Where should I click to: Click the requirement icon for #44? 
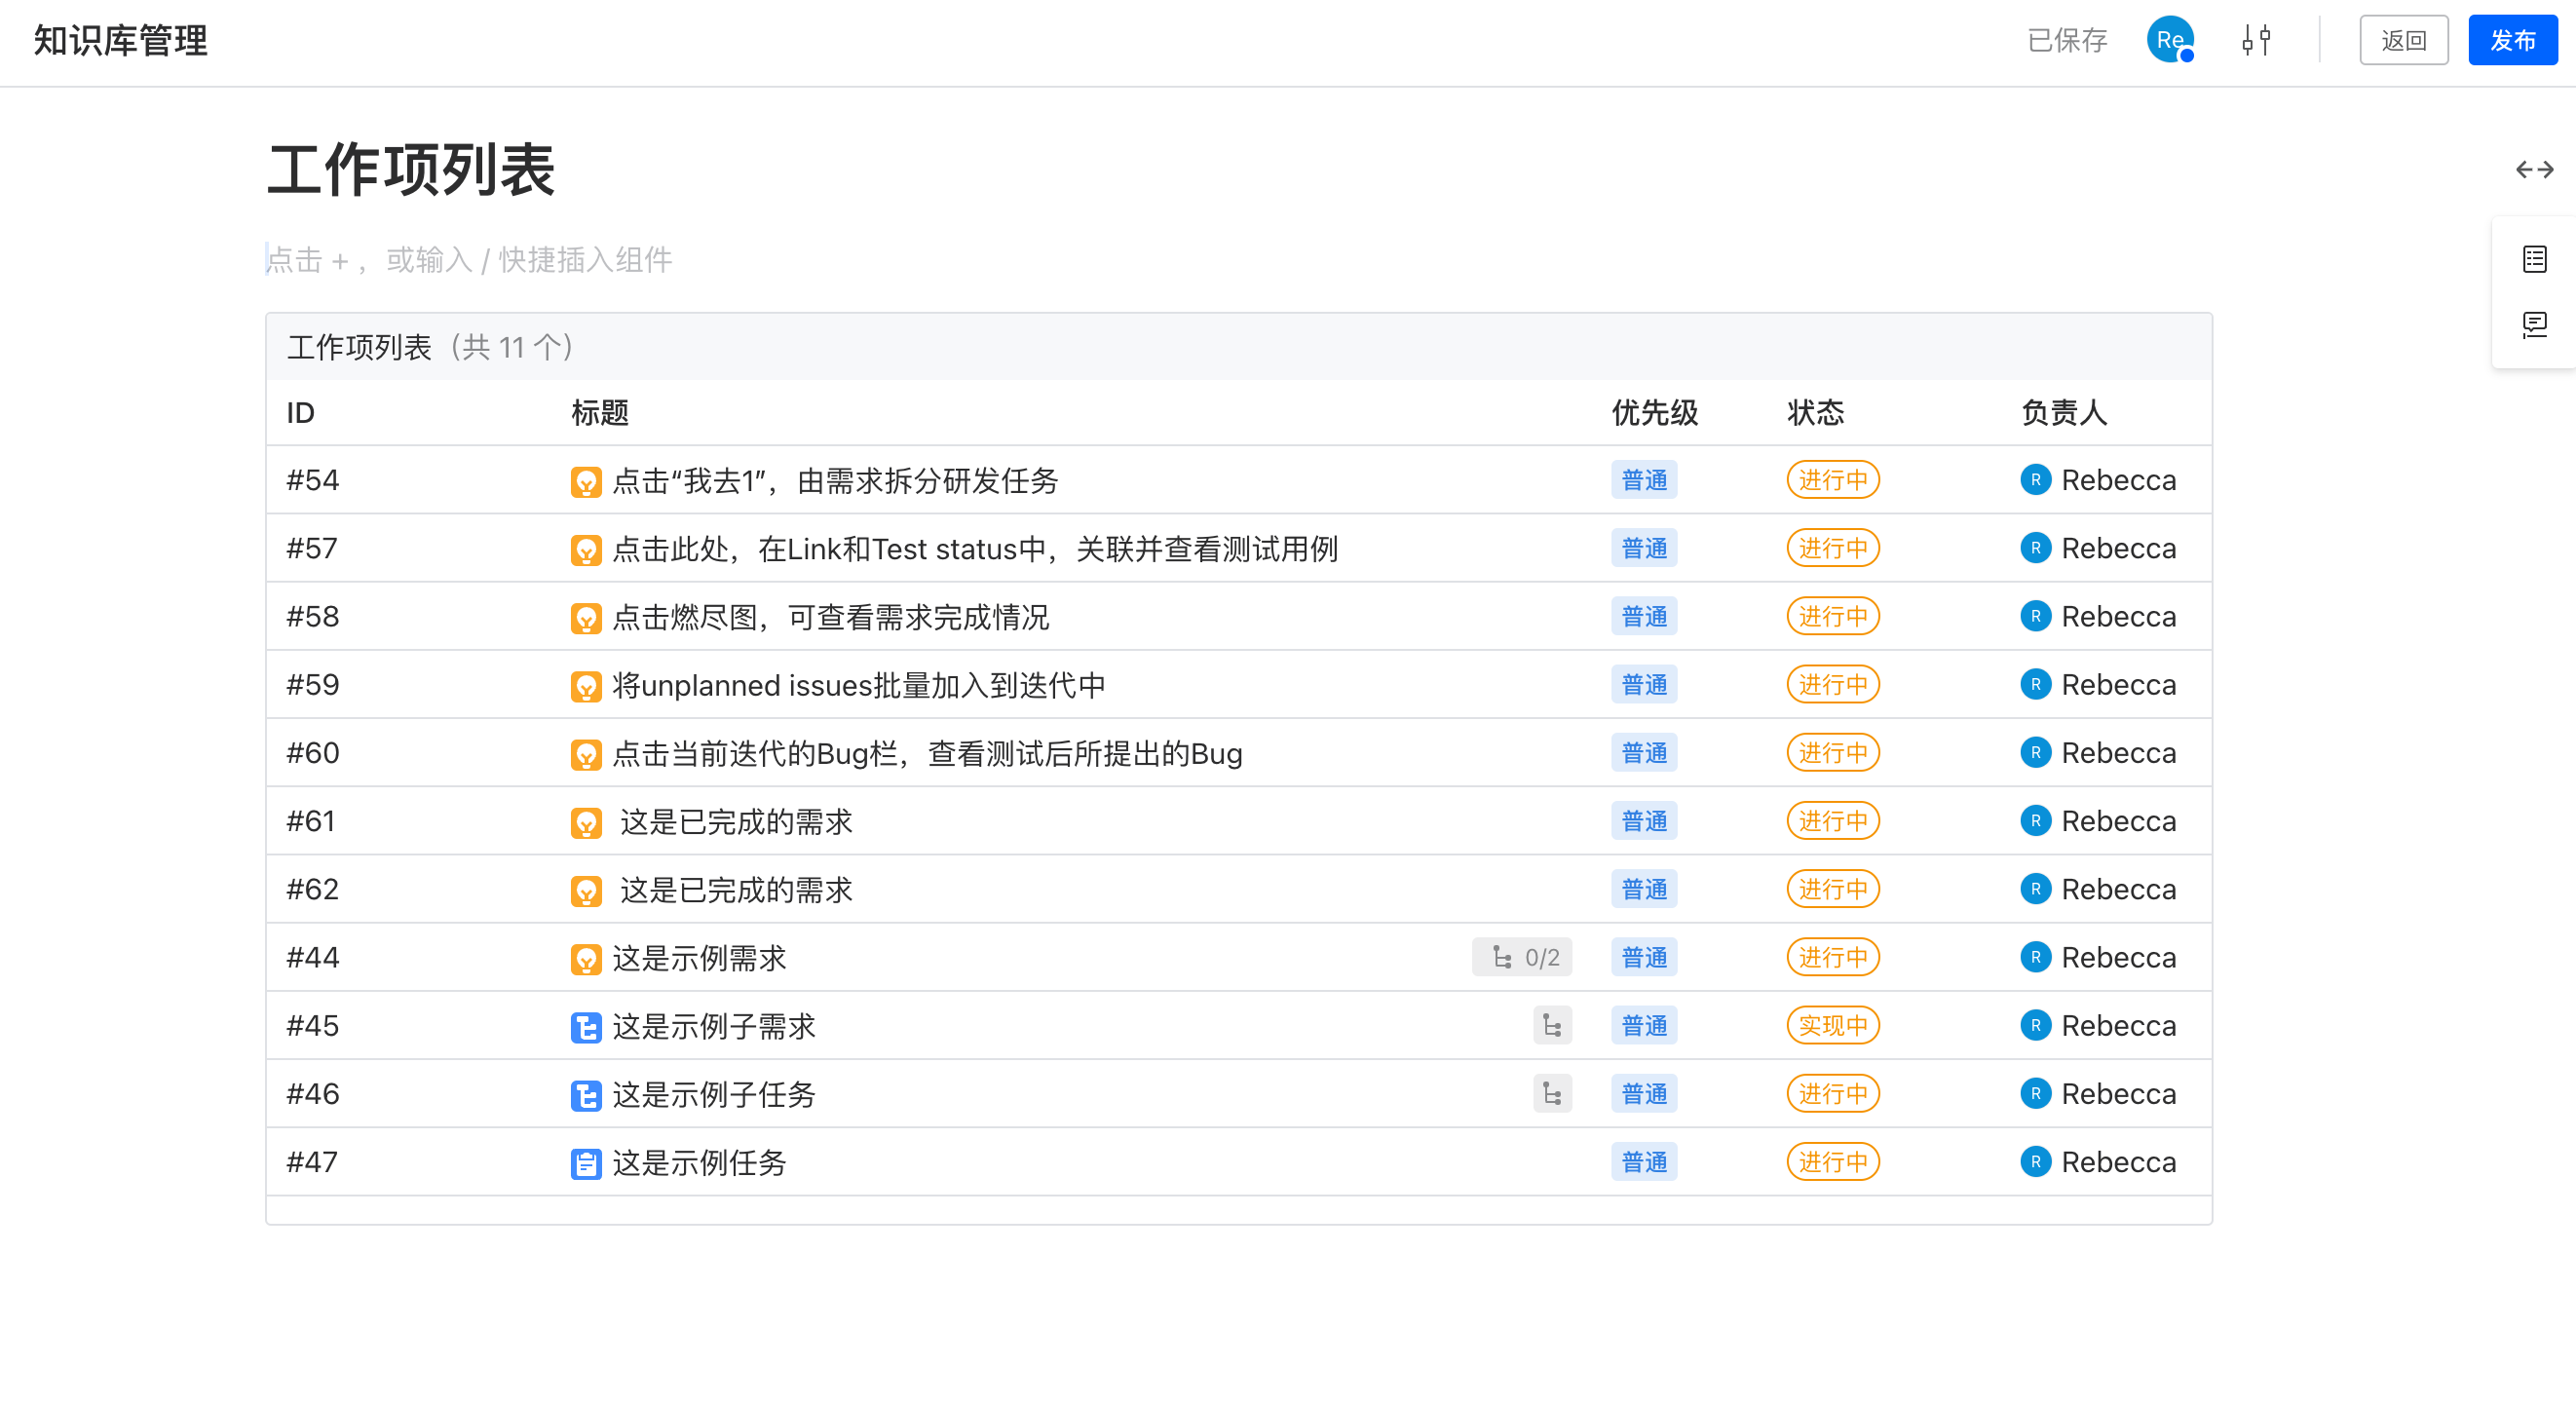[x=586, y=958]
